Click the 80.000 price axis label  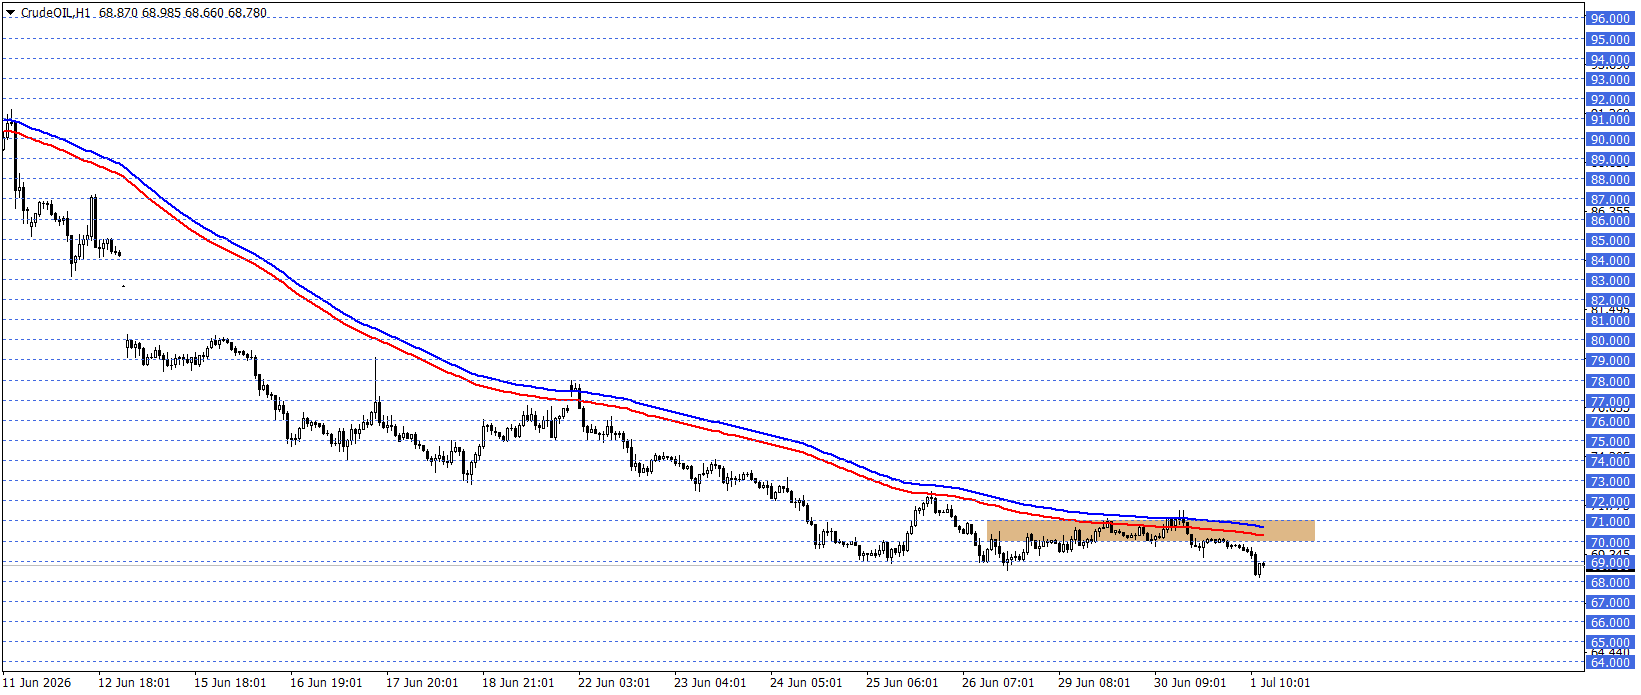point(1610,341)
